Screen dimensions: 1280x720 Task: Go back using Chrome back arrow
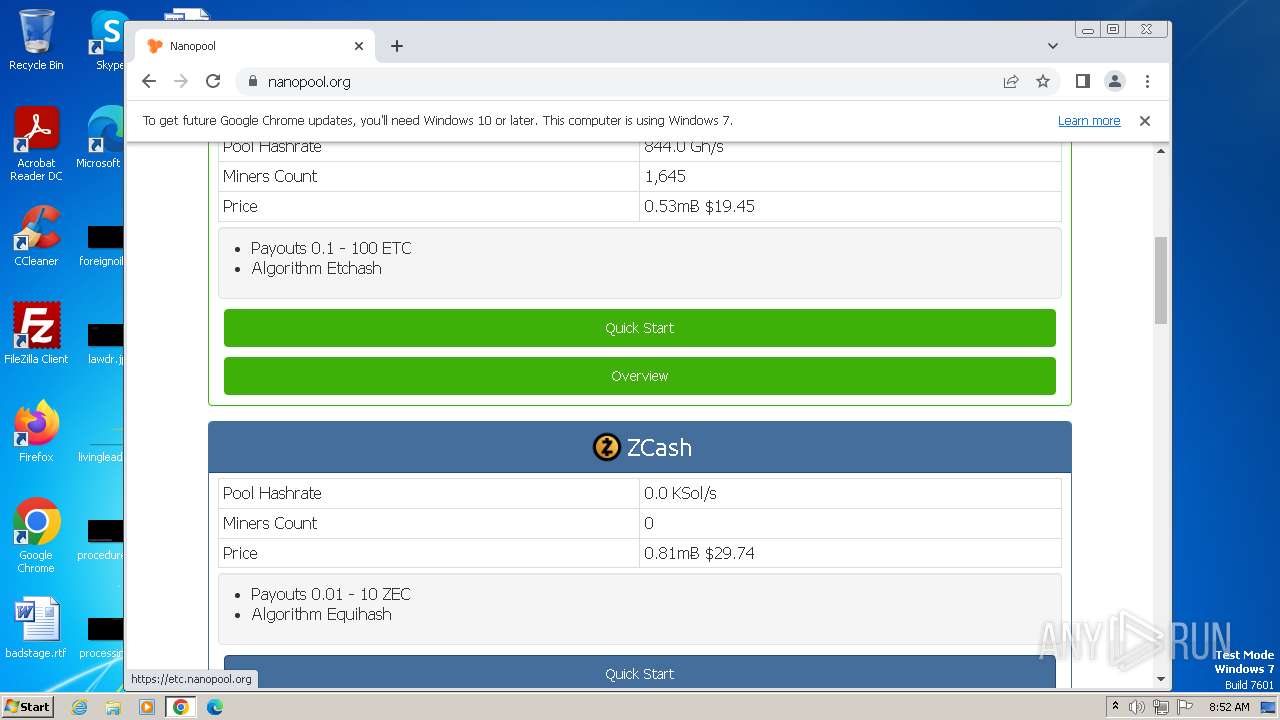(149, 82)
